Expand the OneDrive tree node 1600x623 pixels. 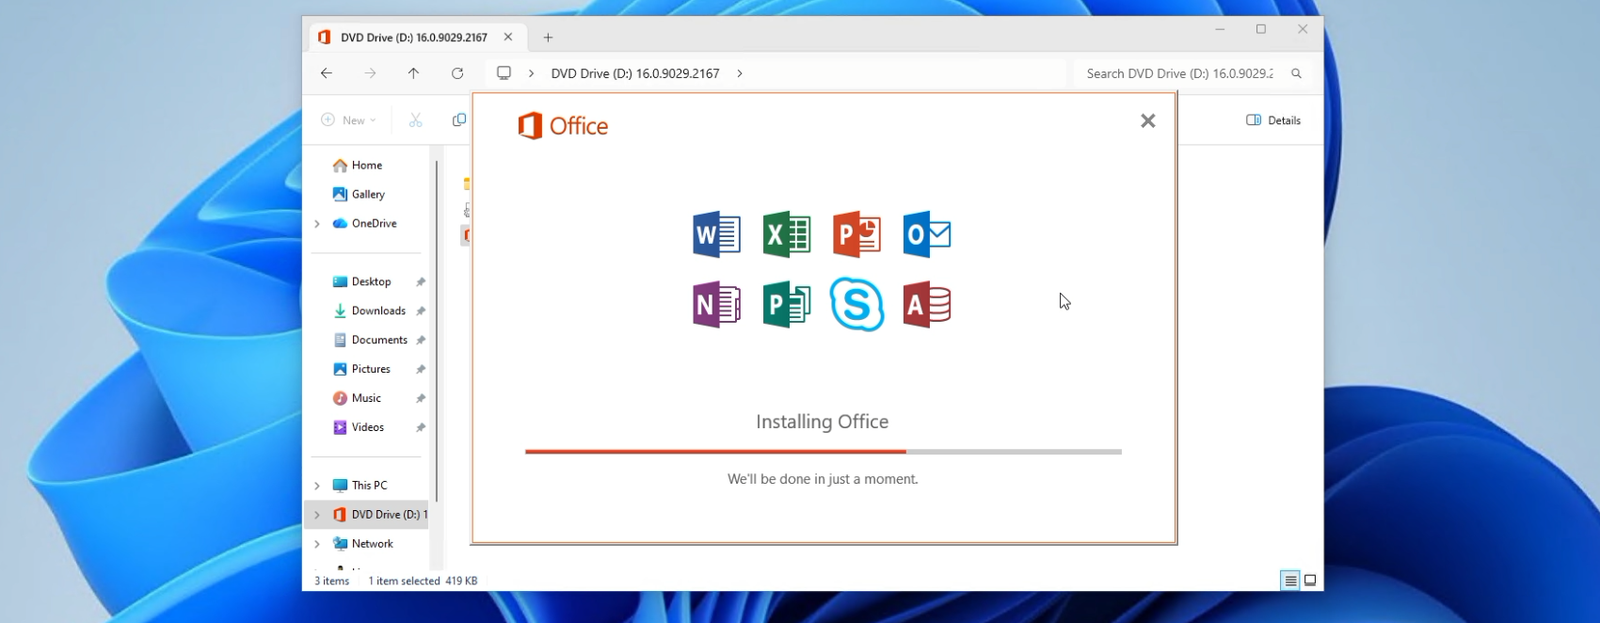(x=317, y=223)
